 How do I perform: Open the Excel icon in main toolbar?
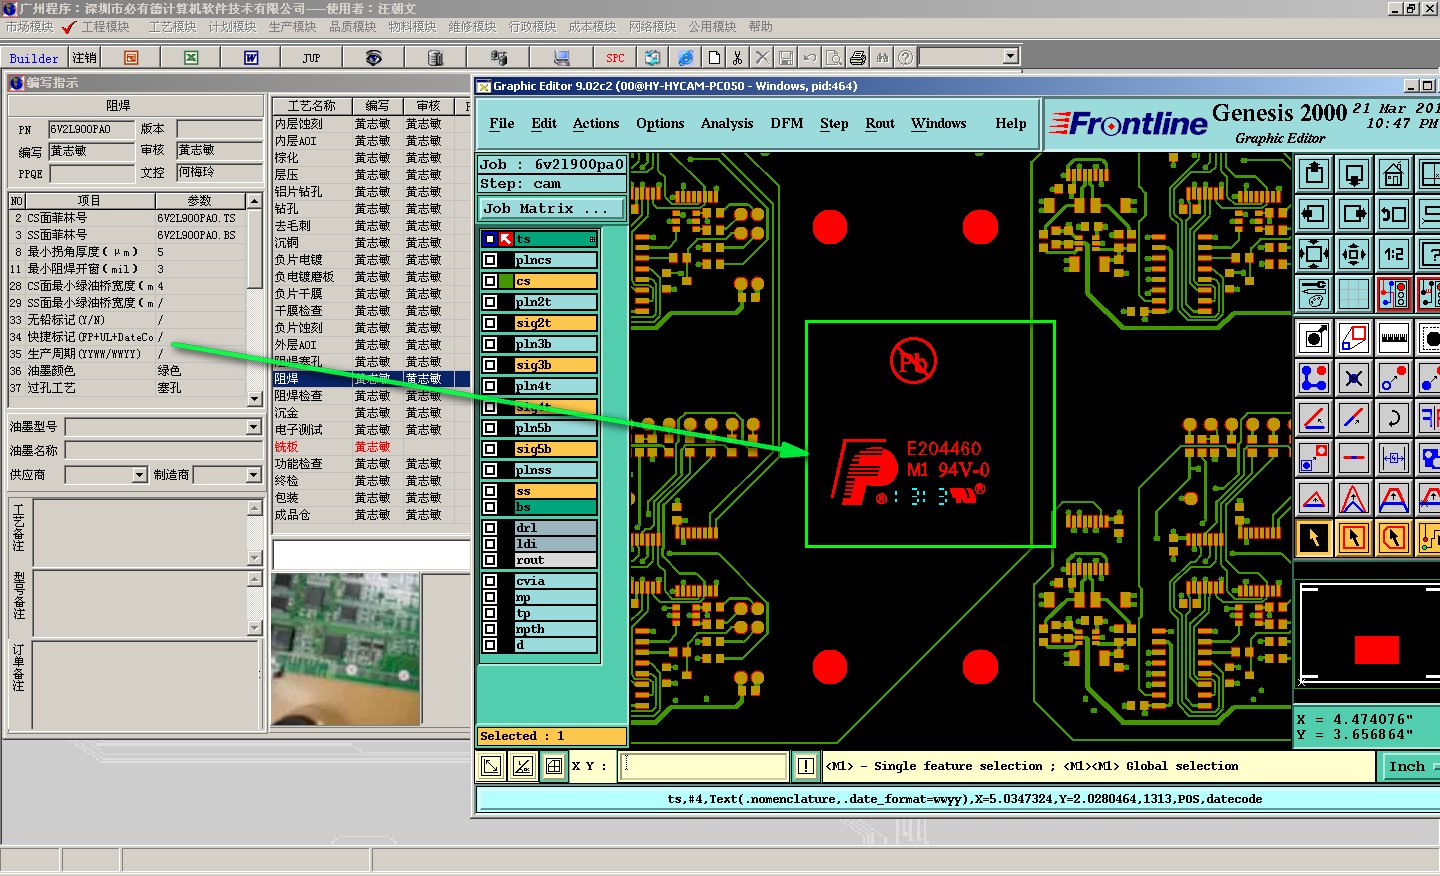(x=191, y=58)
